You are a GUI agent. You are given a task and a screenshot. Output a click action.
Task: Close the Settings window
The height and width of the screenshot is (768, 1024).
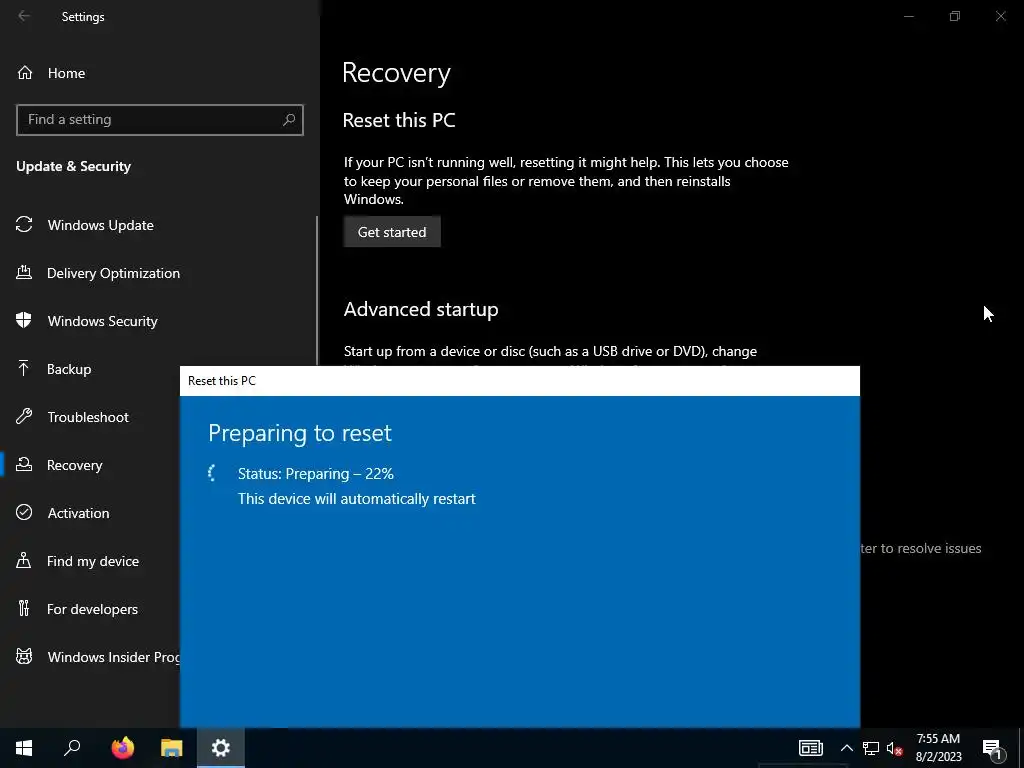[x=1000, y=16]
